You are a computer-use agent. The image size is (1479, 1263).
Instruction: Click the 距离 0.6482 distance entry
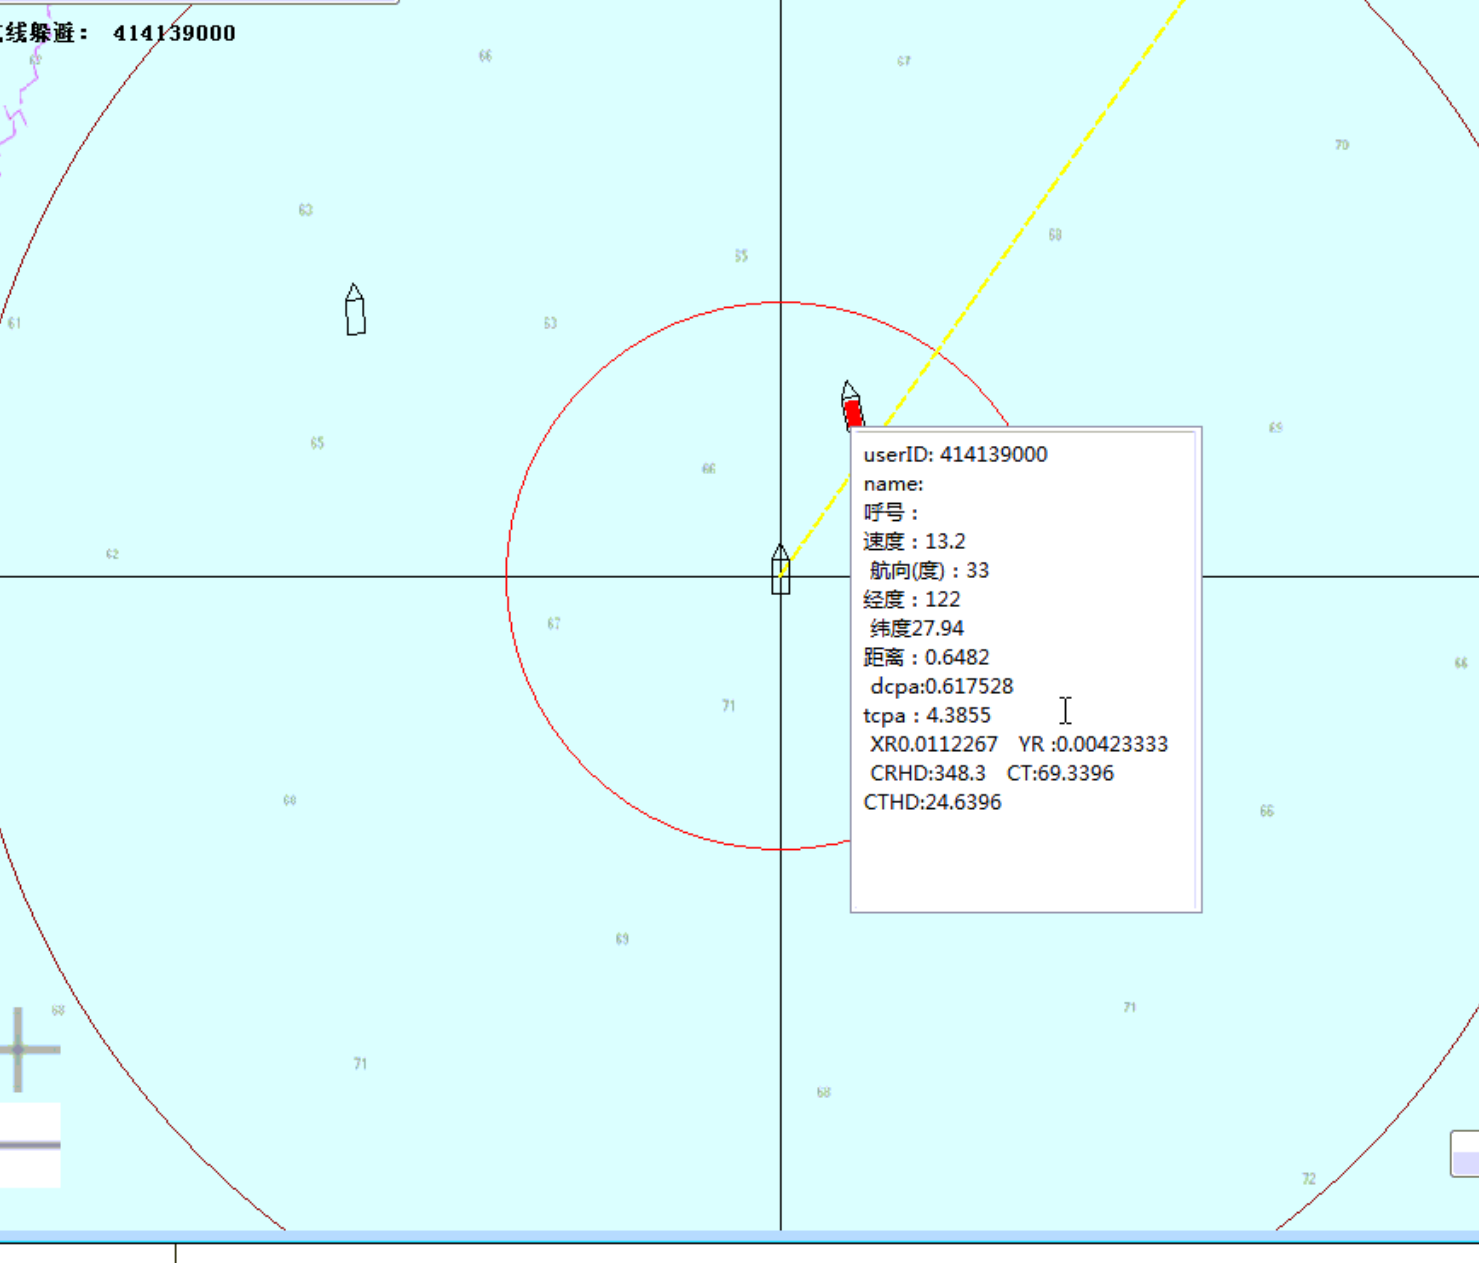[x=926, y=658]
